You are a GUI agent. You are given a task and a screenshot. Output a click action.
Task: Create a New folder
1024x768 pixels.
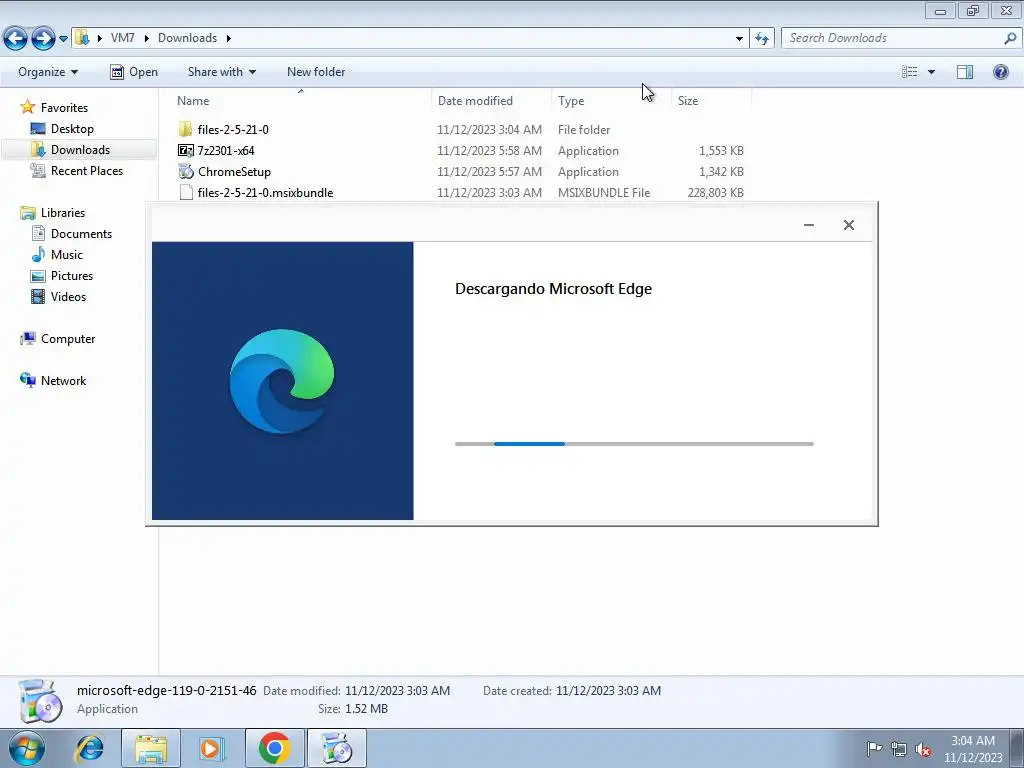pyautogui.click(x=316, y=72)
